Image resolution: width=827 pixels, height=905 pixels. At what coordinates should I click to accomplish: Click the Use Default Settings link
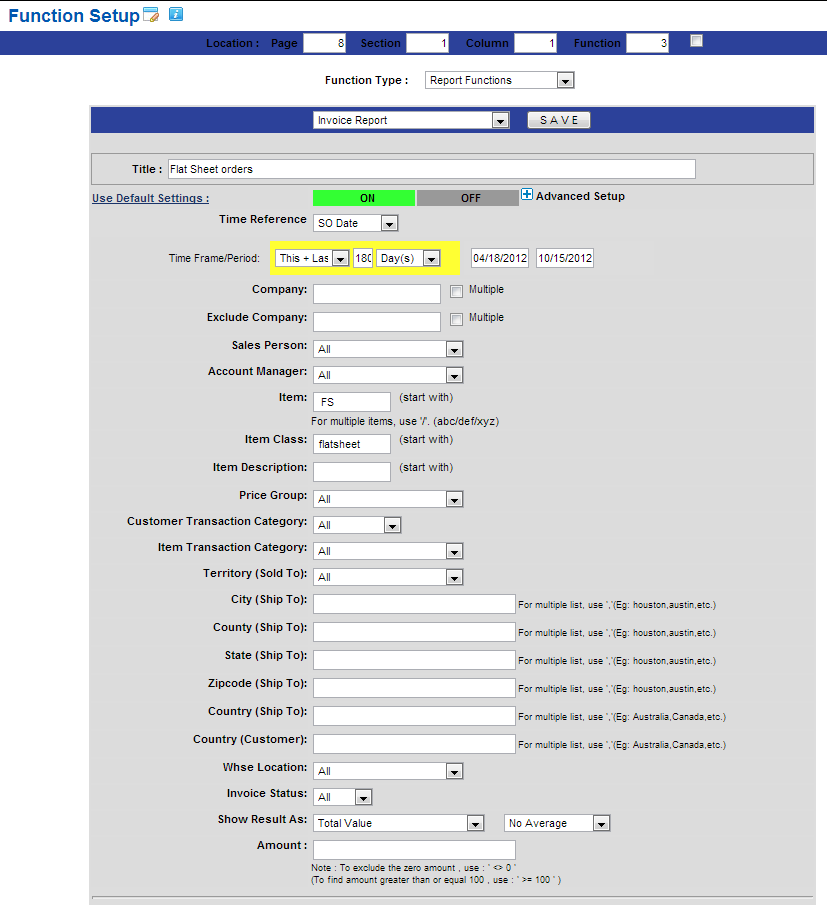pyautogui.click(x=150, y=198)
